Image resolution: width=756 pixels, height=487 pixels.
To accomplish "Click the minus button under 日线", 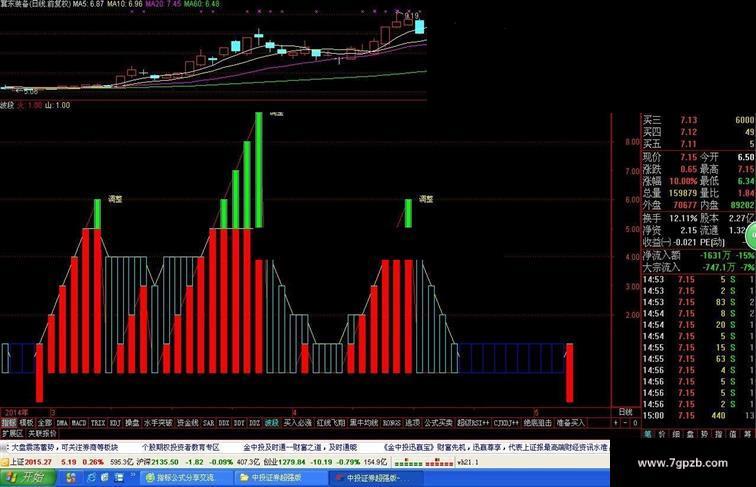I will (x=625, y=423).
